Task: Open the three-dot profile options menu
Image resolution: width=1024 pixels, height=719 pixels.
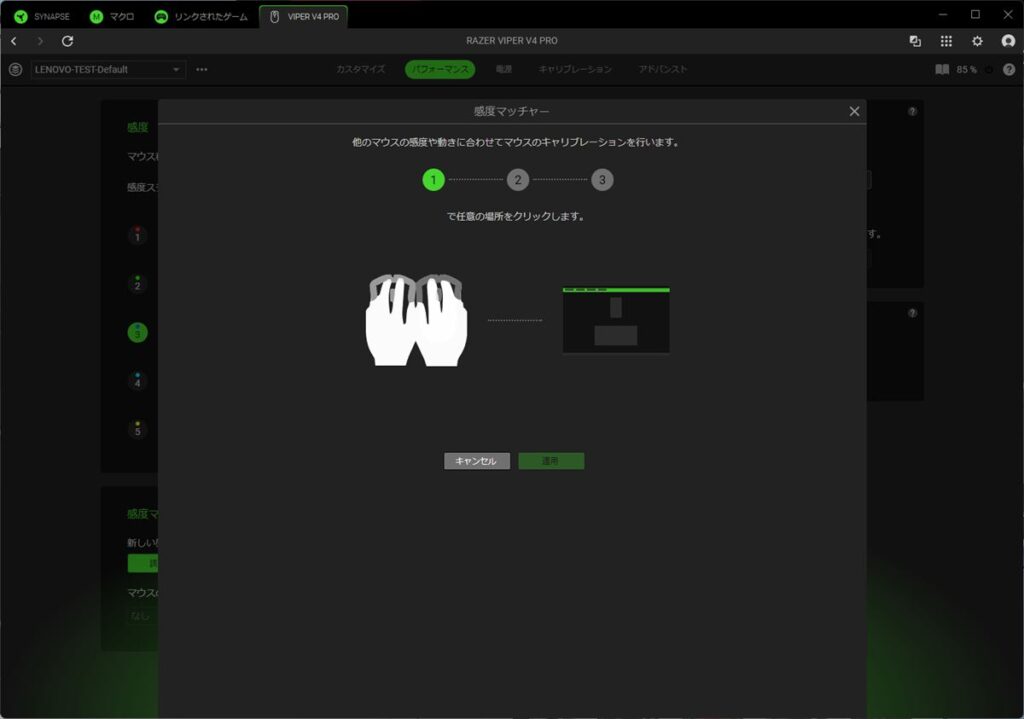Action: click(202, 70)
